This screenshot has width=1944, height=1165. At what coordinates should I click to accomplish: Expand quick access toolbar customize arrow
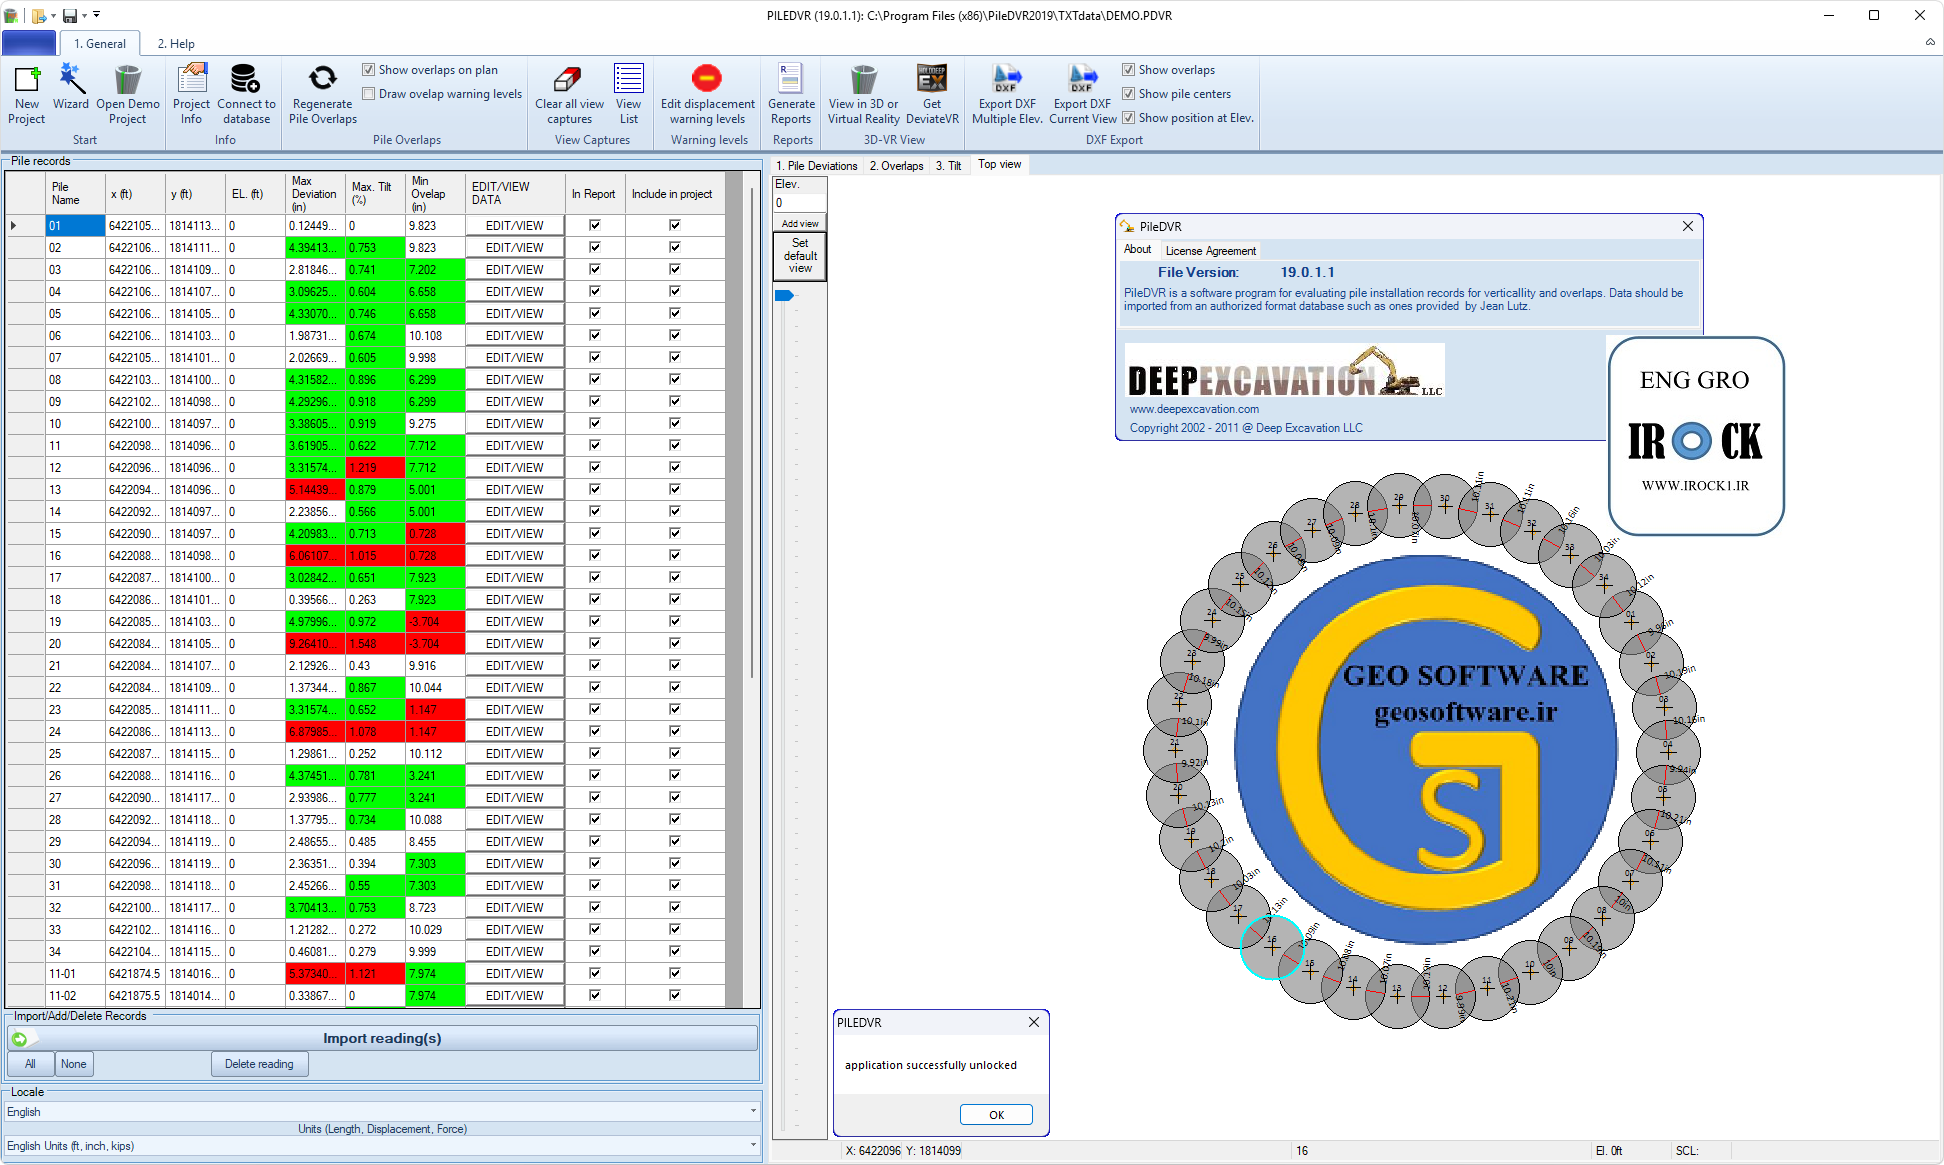[97, 15]
